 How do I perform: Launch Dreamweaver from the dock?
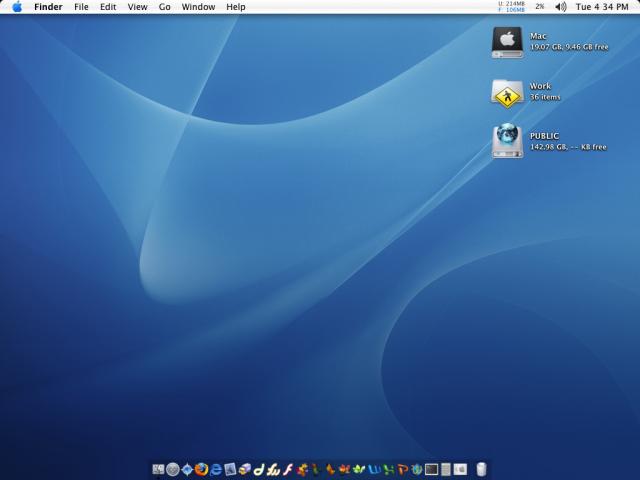pyautogui.click(x=259, y=469)
